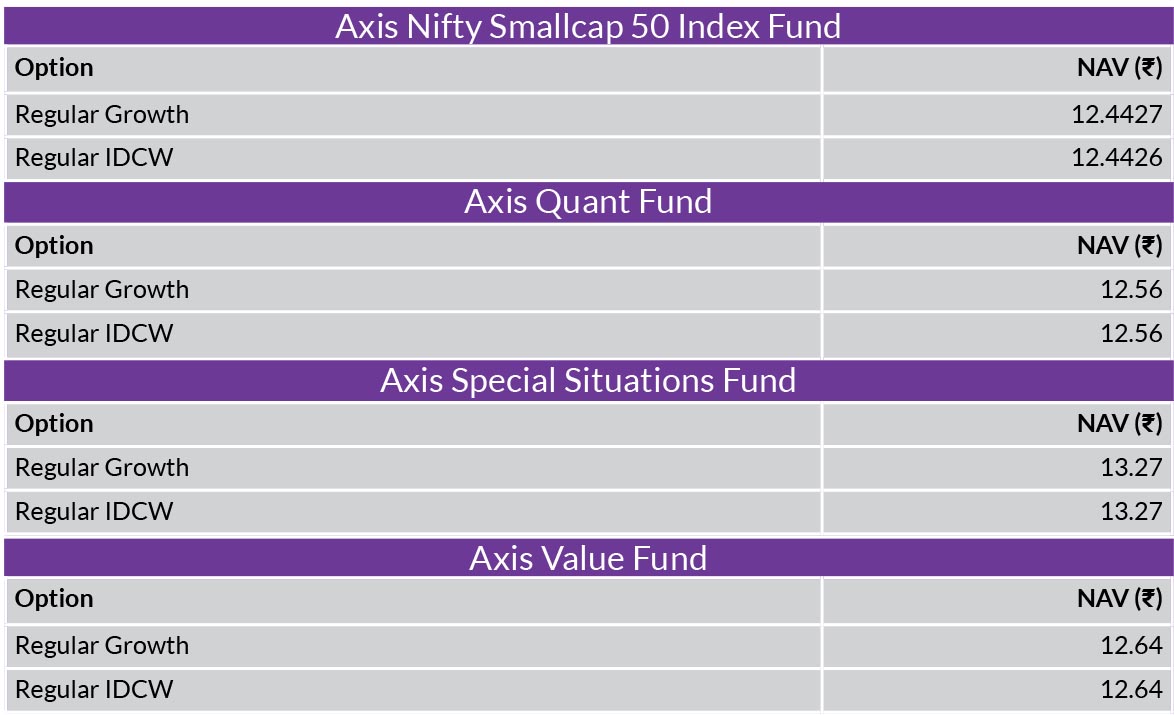Select NAV value 12.4427
This screenshot has width=1174, height=715.
tap(1116, 115)
